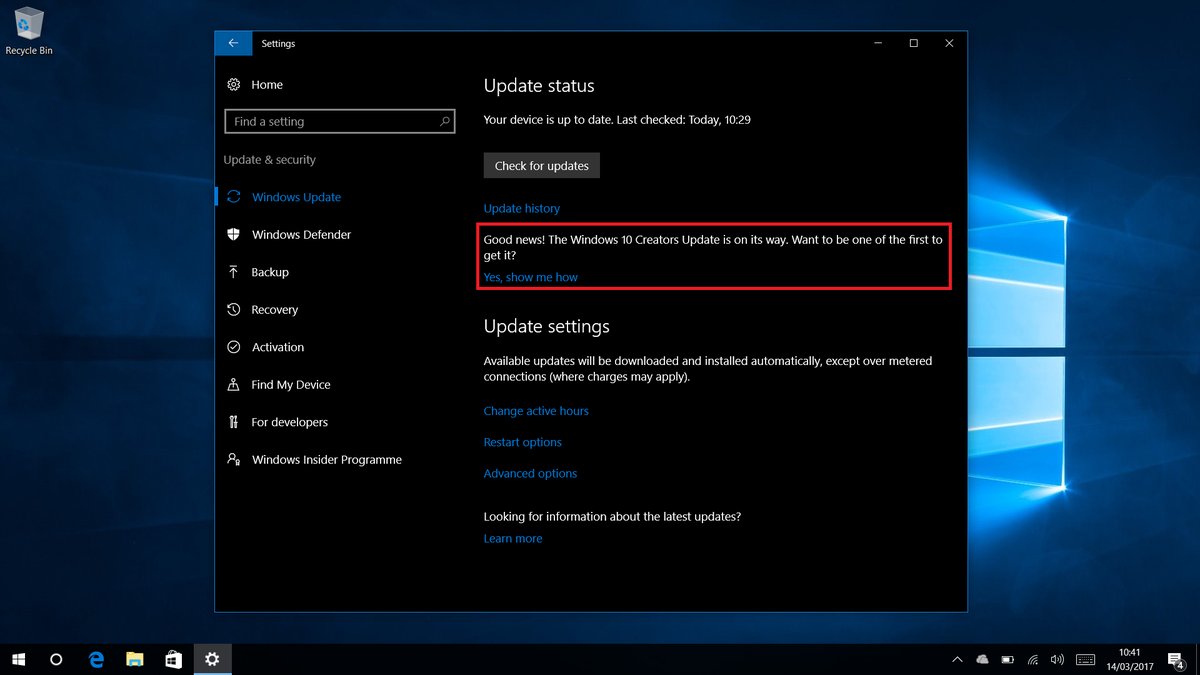Screen dimensions: 1200x675
Task: Click the Activation checkmark circle icon
Action: tap(233, 347)
